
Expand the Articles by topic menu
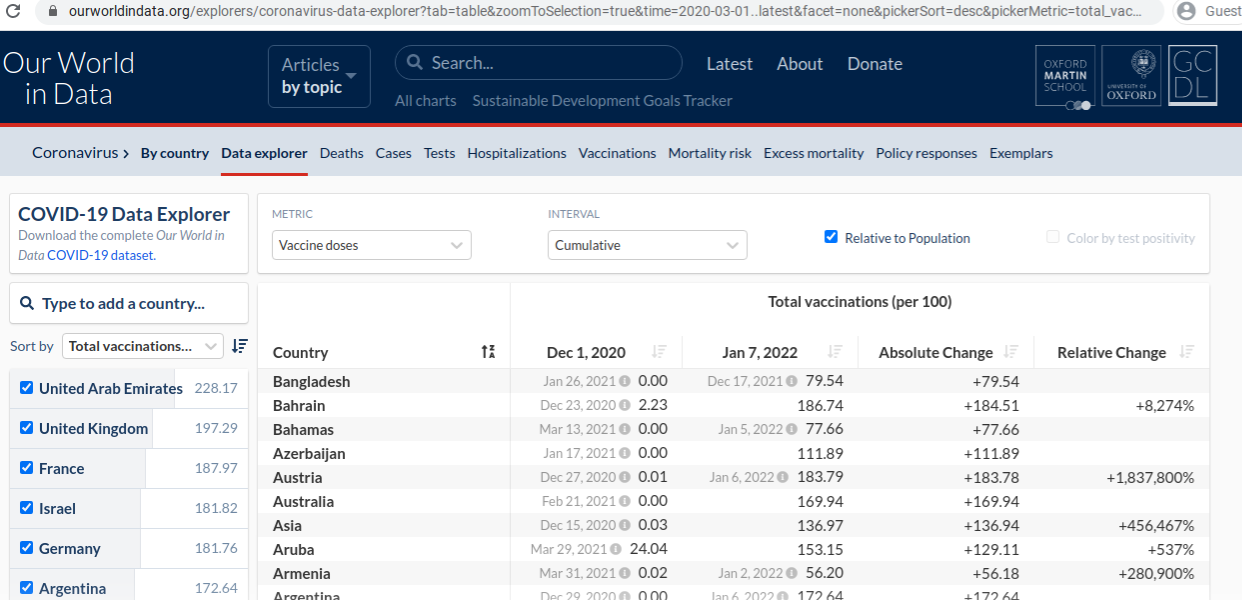tap(319, 76)
